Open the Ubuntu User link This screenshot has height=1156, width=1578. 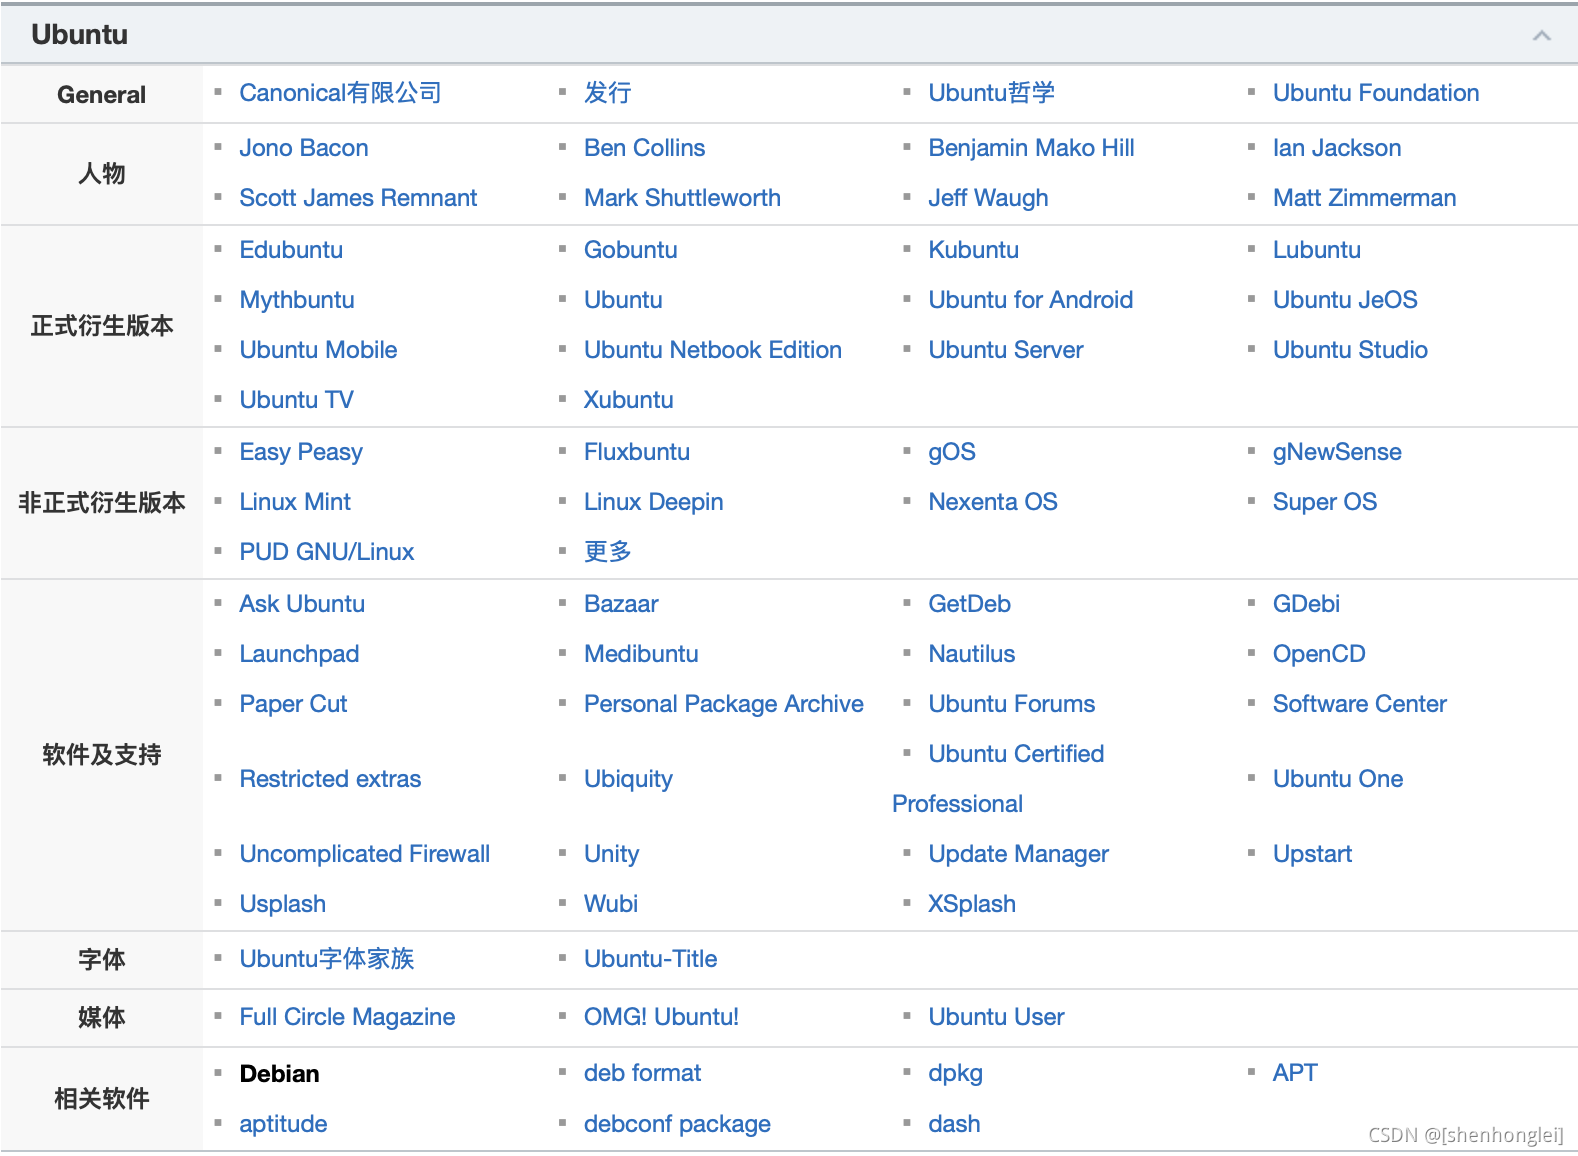click(996, 1017)
